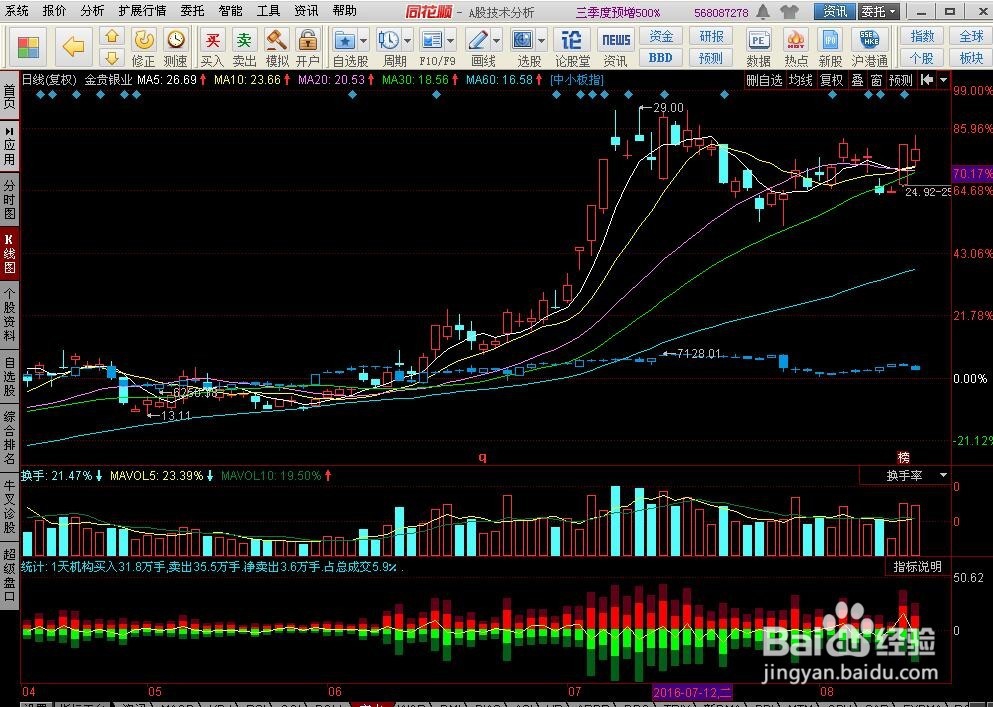The width and height of the screenshot is (993, 707).
Task: Click the up arrow toolbar icon
Action: pyautogui.click(x=111, y=36)
